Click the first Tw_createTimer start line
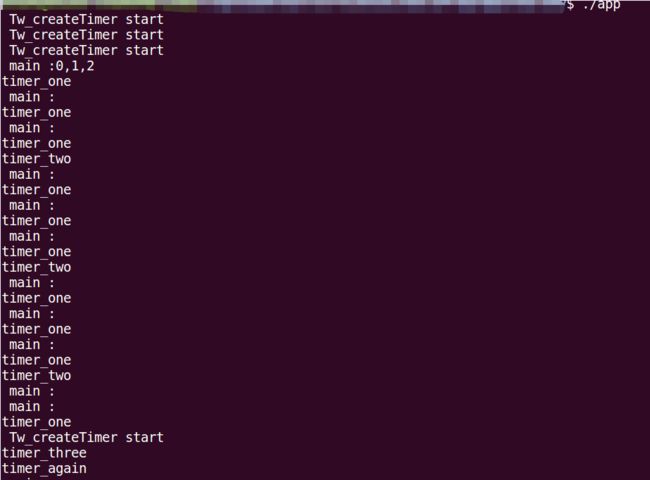This screenshot has height=480, width=650. coord(86,19)
